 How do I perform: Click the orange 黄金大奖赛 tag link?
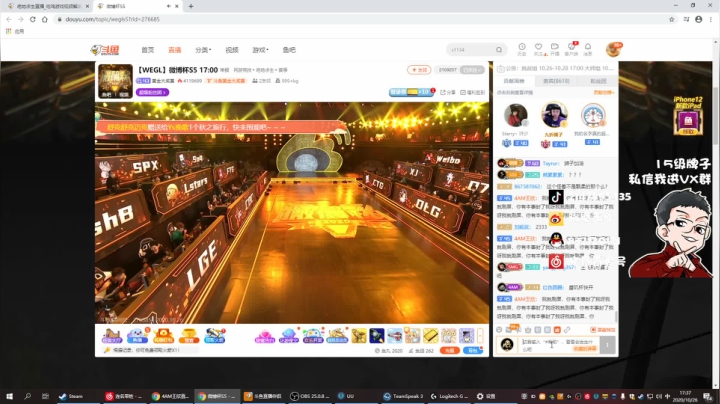[225, 81]
